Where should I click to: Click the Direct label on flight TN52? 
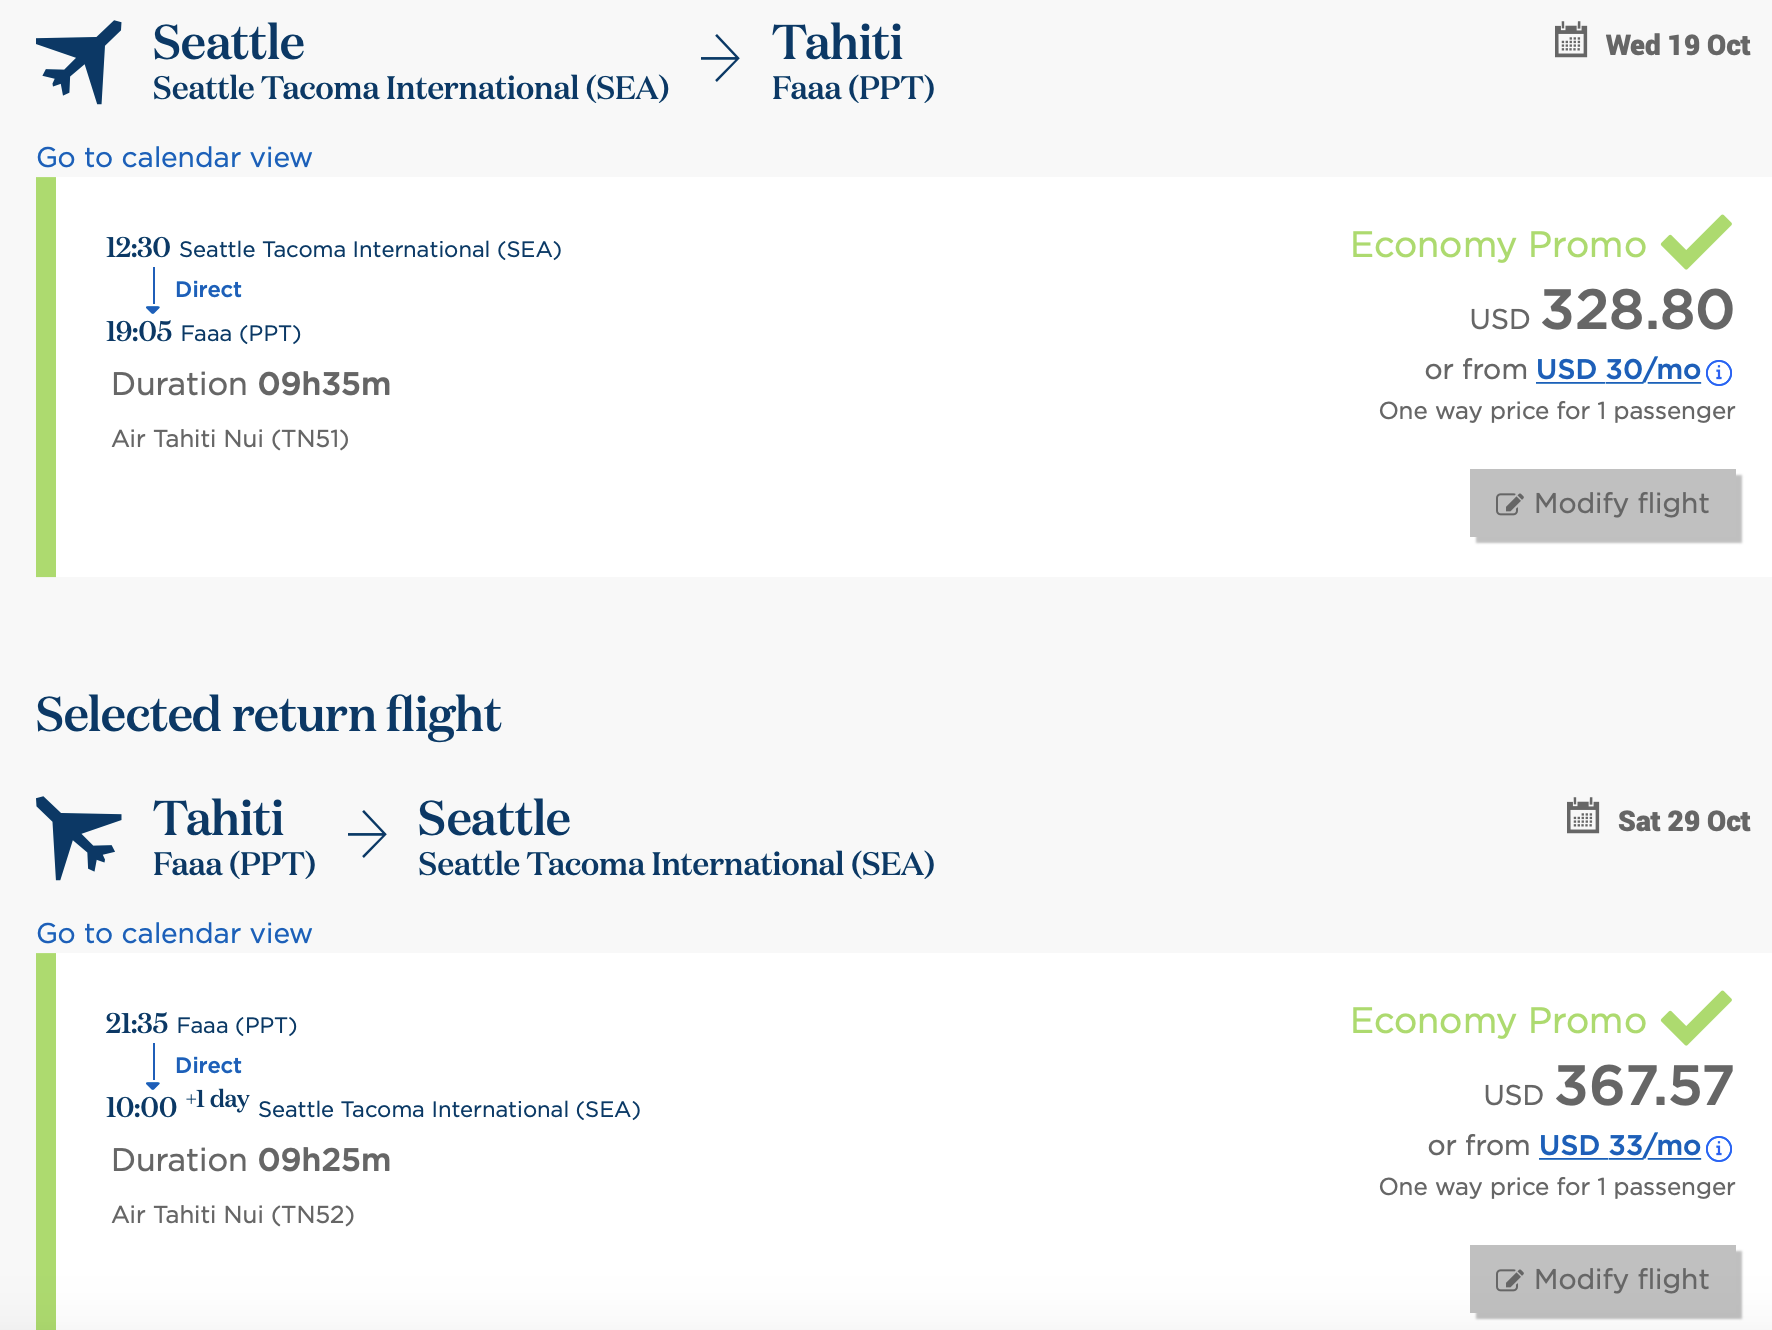point(208,1066)
